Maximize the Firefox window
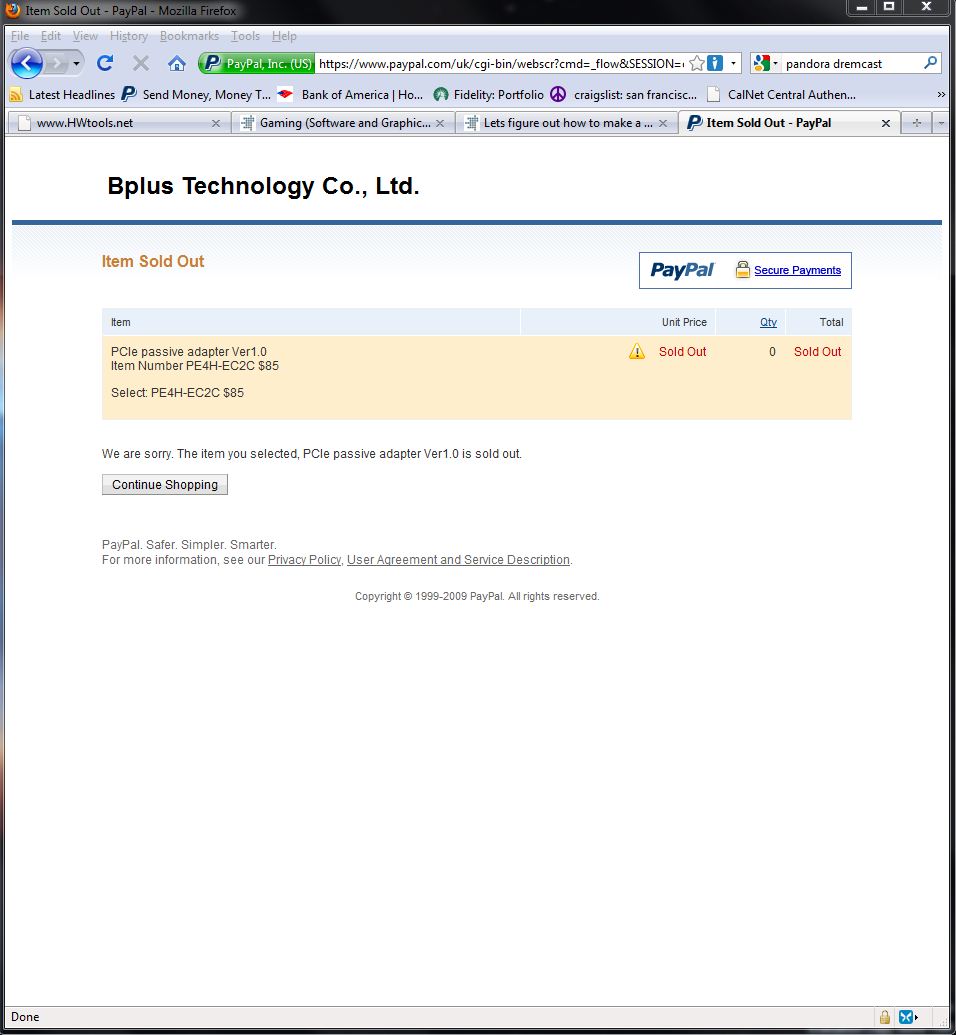 pos(889,7)
